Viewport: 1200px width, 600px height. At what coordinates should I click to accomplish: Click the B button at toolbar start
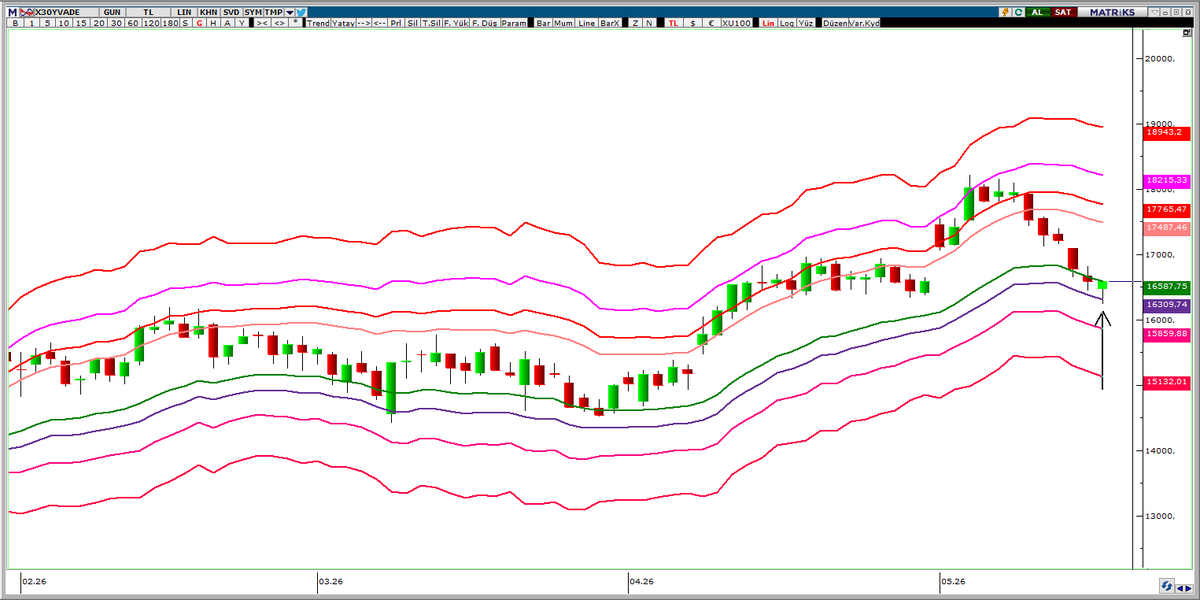[15, 23]
